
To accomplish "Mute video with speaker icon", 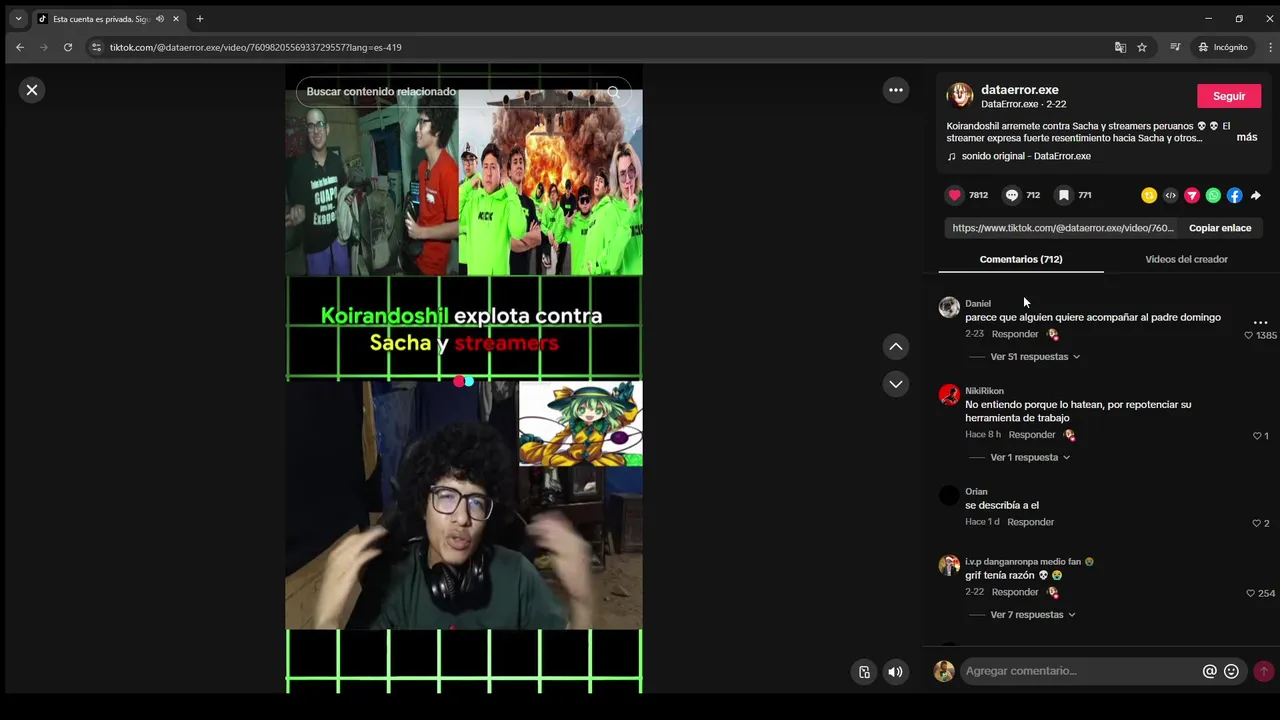I will tap(895, 672).
